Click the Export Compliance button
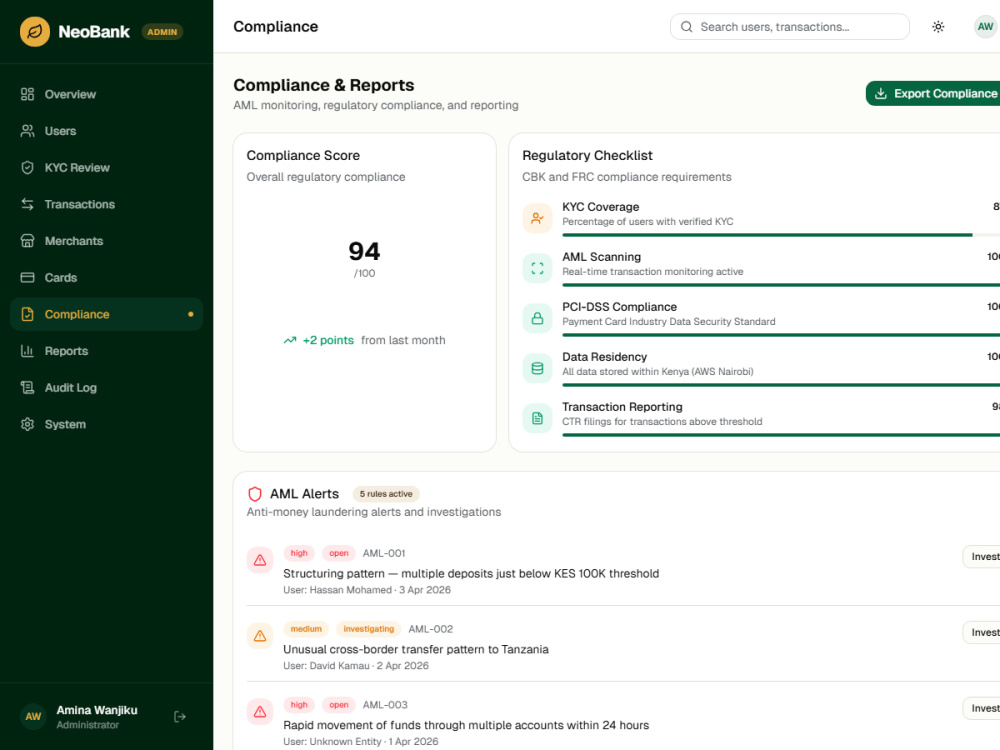1000x750 pixels. point(933,94)
